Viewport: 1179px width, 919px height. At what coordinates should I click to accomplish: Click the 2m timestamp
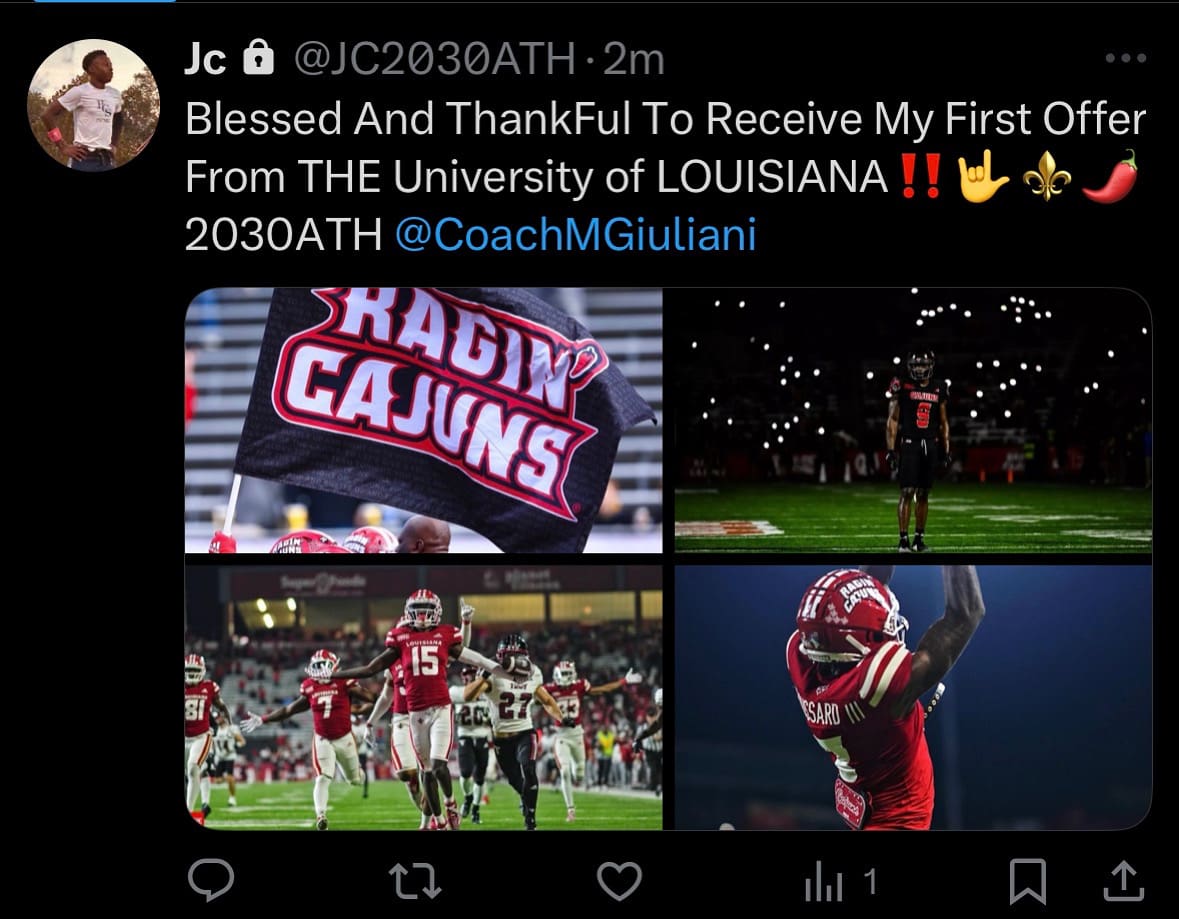634,59
